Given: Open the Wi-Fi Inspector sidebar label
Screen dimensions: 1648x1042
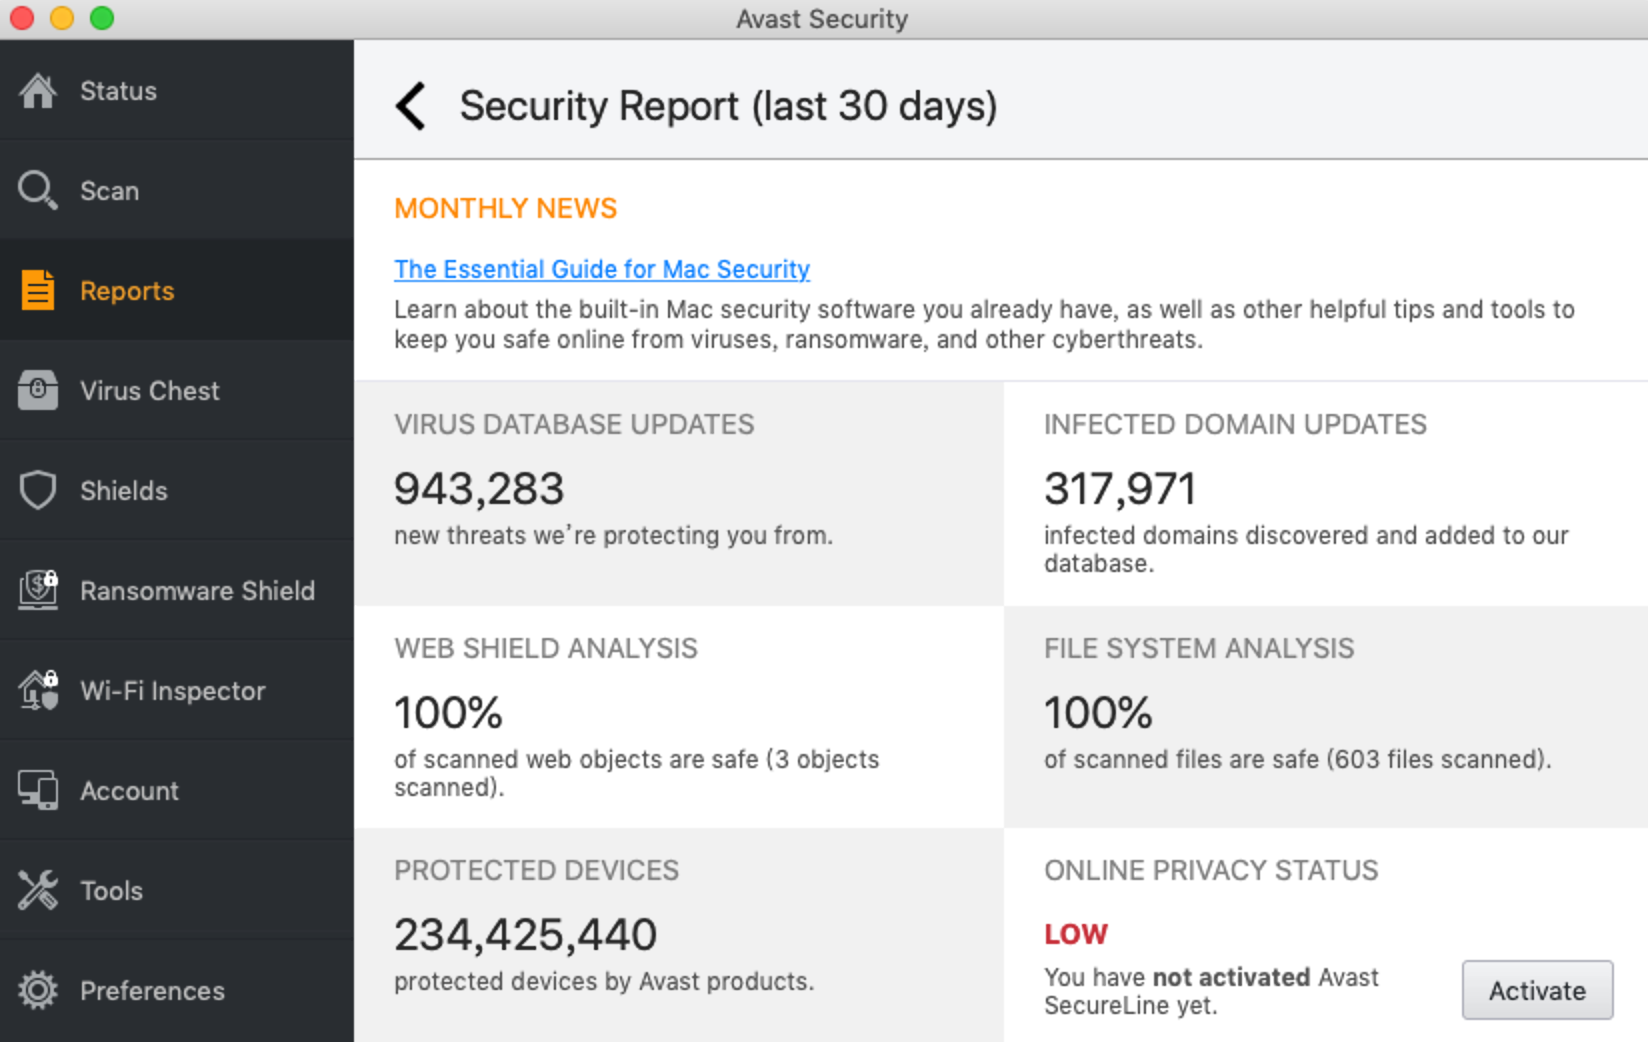Looking at the screenshot, I should tap(173, 691).
